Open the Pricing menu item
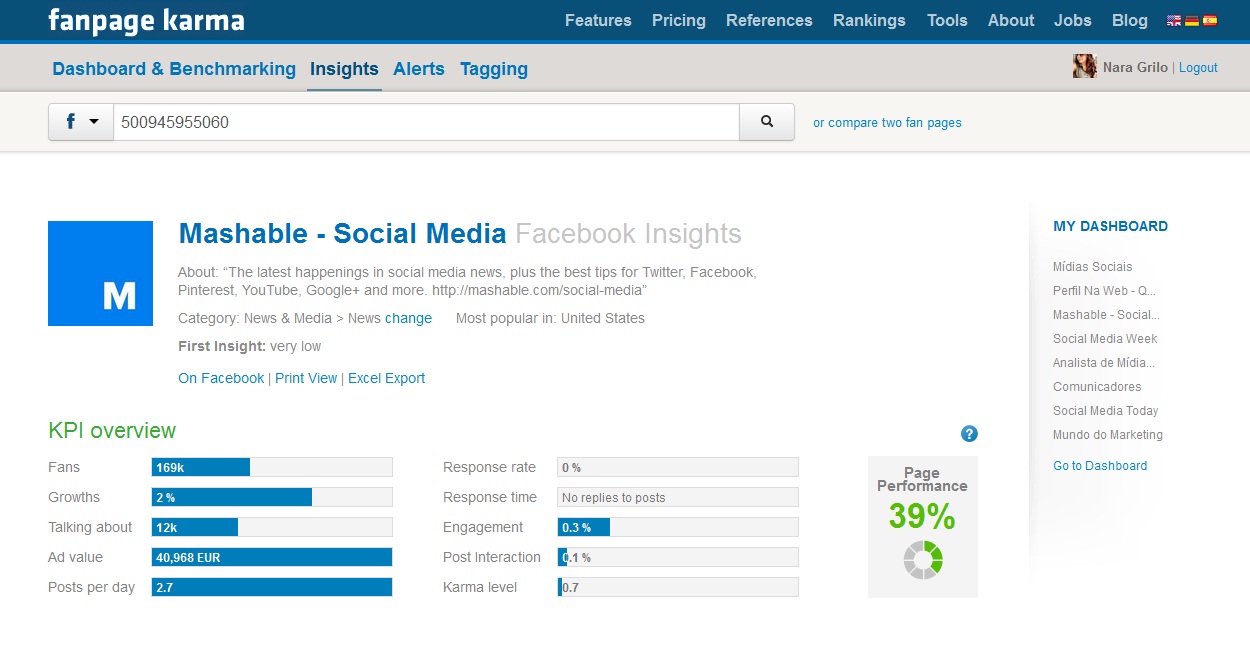Screen dimensions: 1250x646 tap(679, 20)
